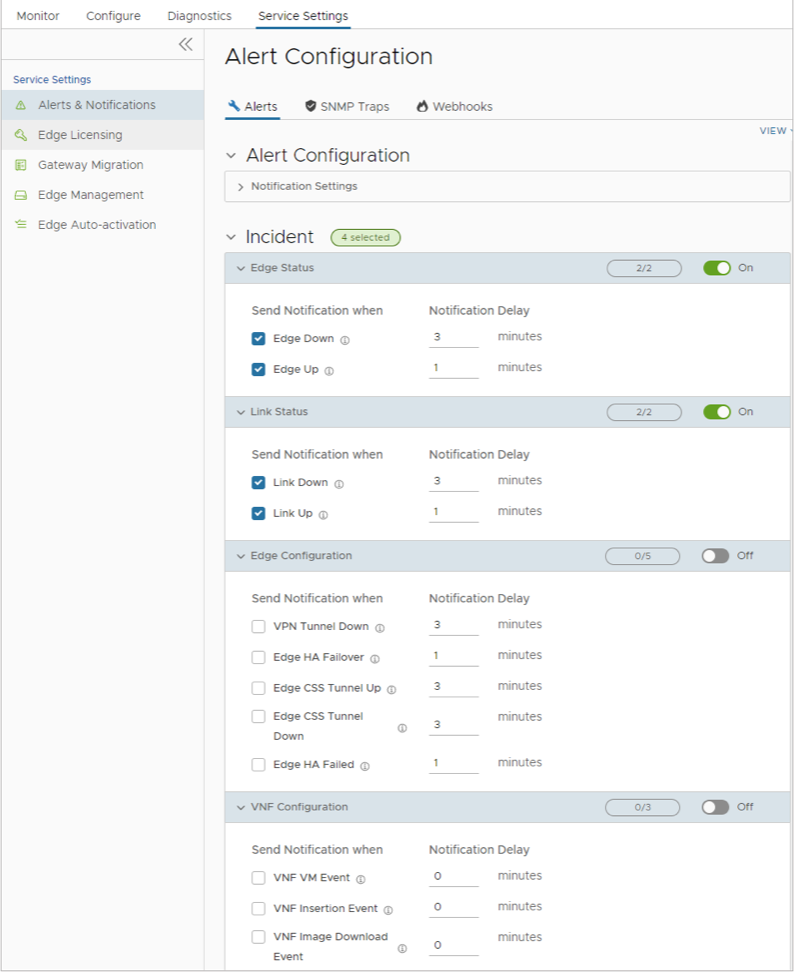Click the Edge Auto-activation sidebar icon
This screenshot has height=972, width=794.
(21, 225)
